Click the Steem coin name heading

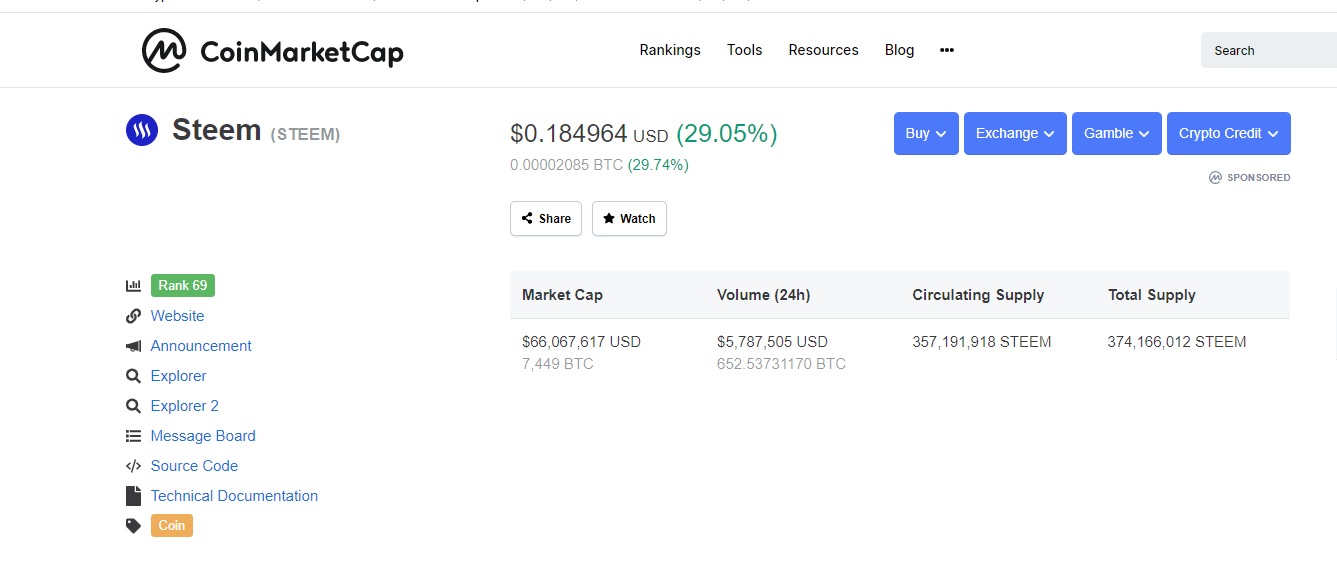pos(217,130)
